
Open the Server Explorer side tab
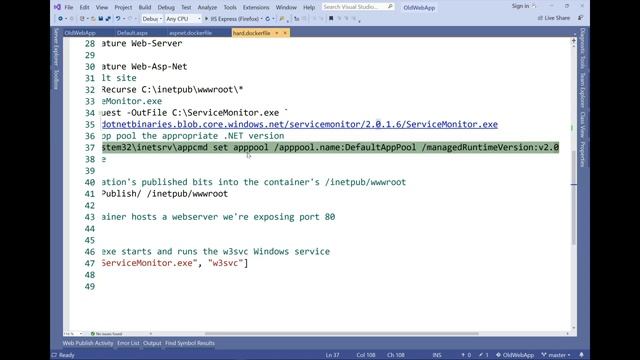(56, 47)
